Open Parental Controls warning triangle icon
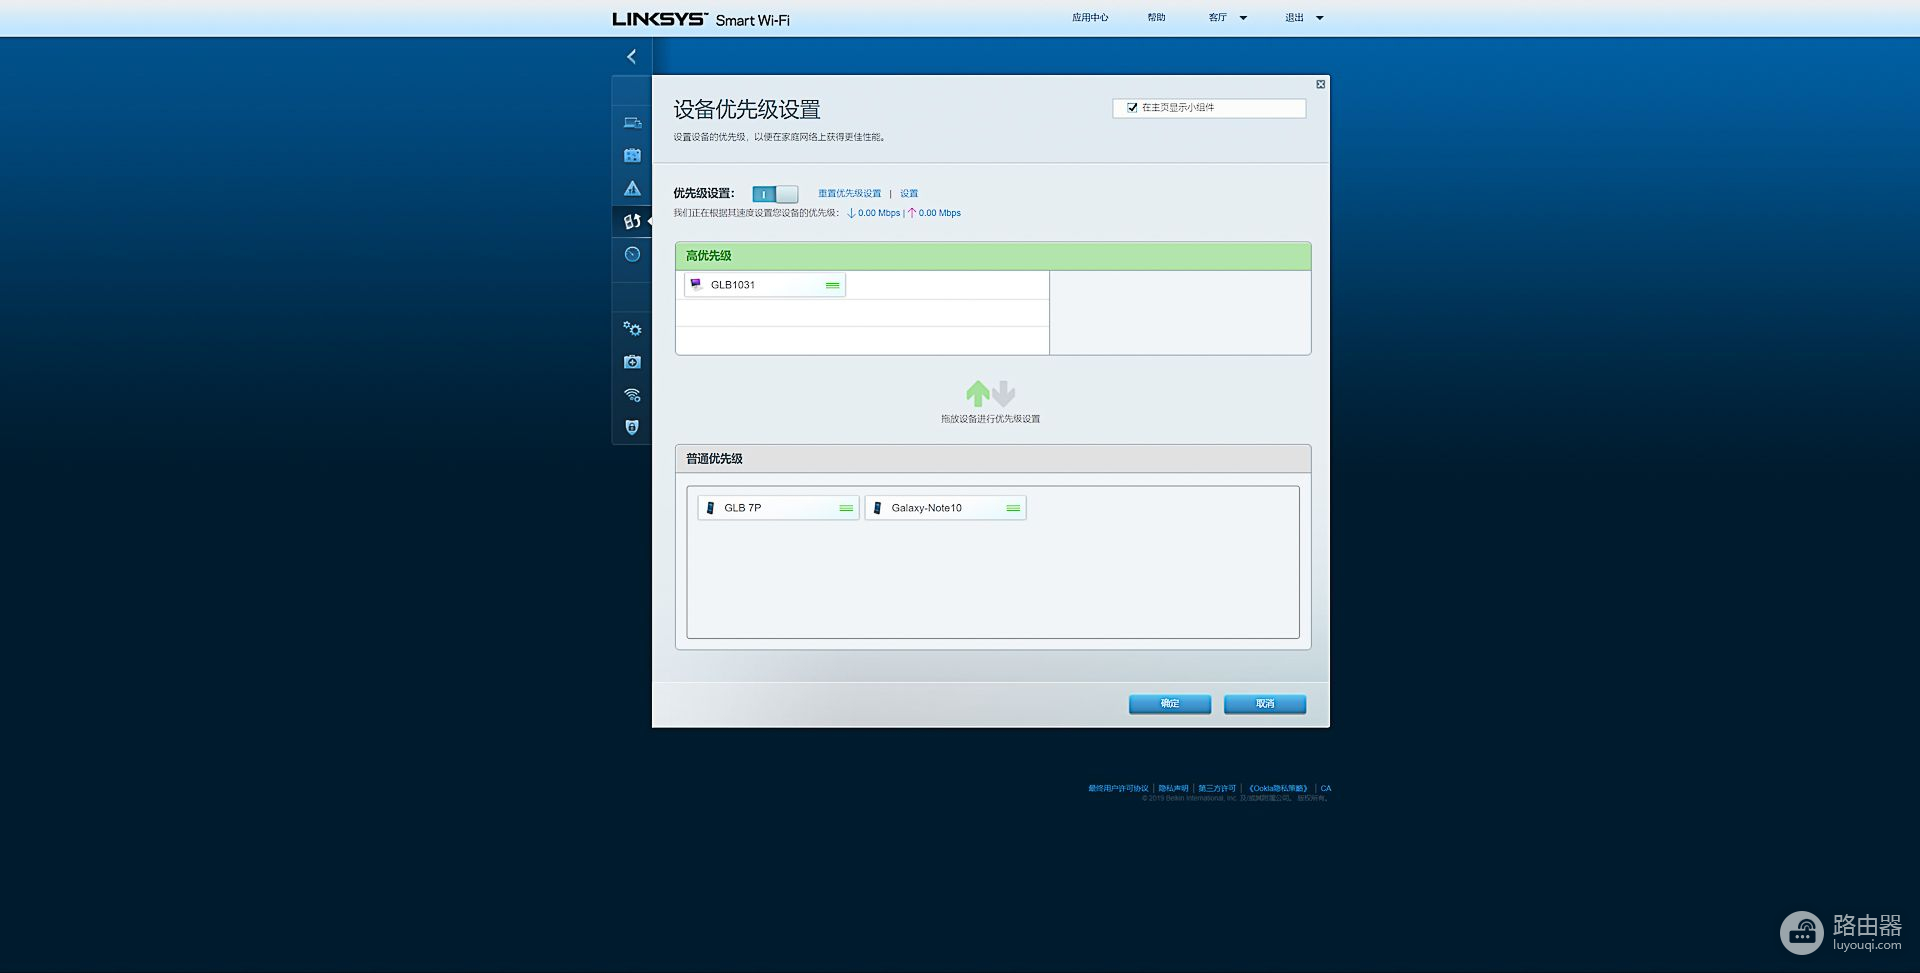Screen dimensions: 1920x973 [x=632, y=188]
